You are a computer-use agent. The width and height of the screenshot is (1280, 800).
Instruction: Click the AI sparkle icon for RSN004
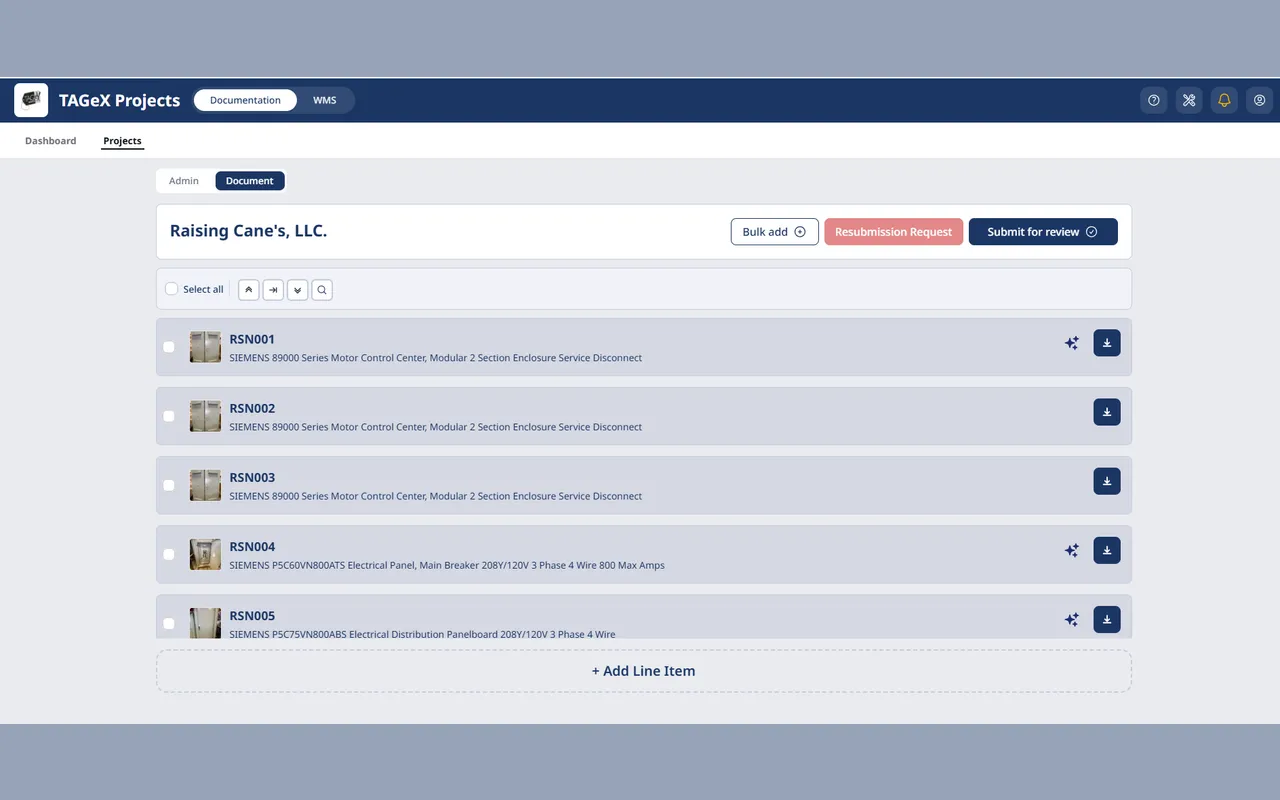click(1072, 550)
